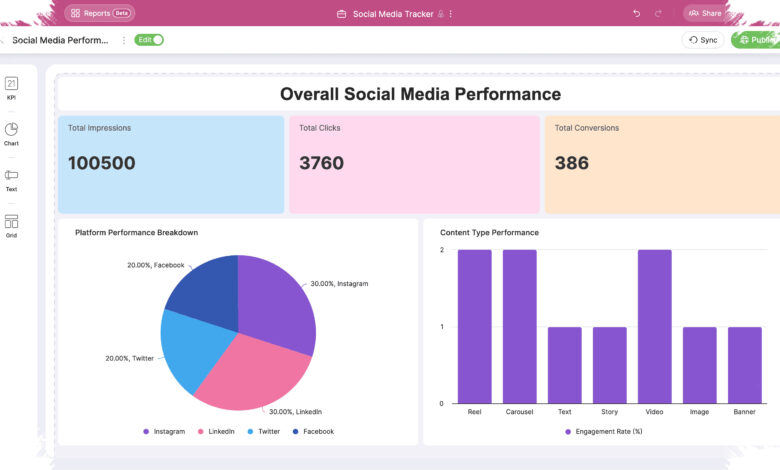Choose the Text tool in sidebar

coord(11,180)
